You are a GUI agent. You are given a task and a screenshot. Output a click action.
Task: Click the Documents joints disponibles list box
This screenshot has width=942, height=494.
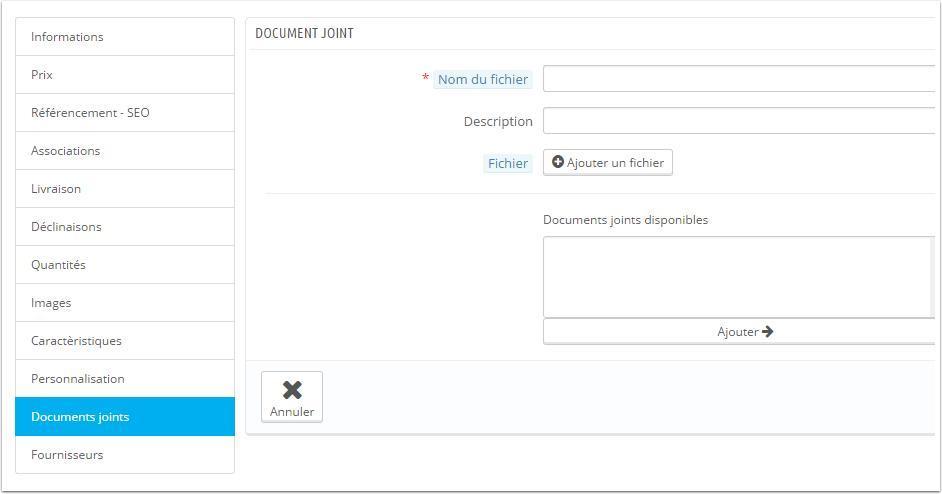[739, 277]
